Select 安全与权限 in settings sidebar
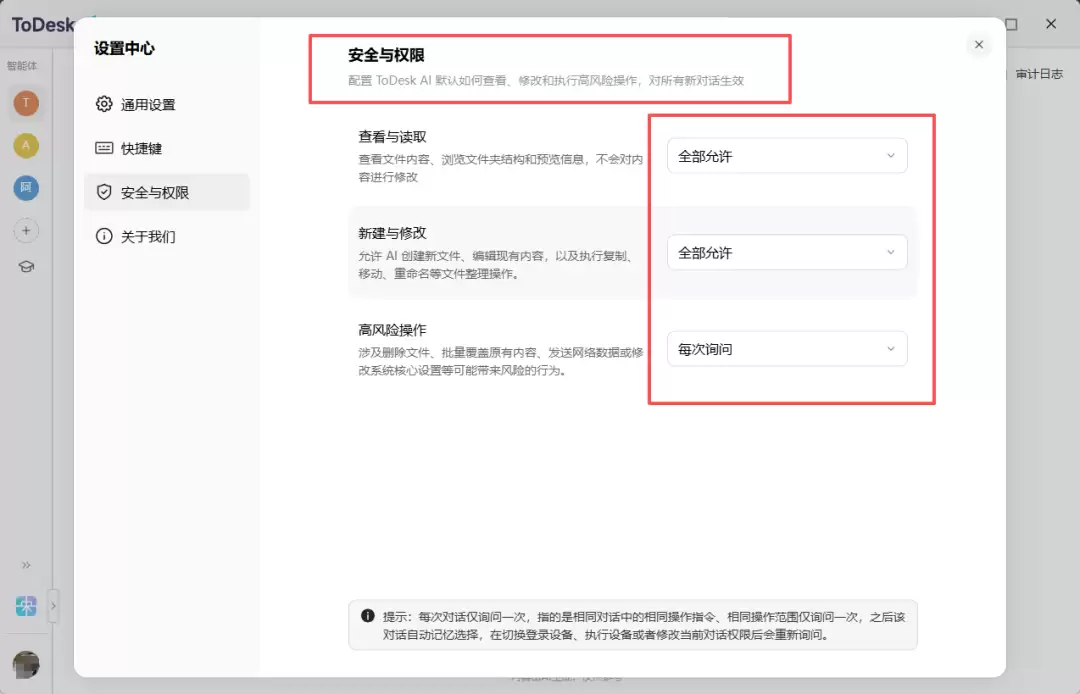 click(167, 192)
